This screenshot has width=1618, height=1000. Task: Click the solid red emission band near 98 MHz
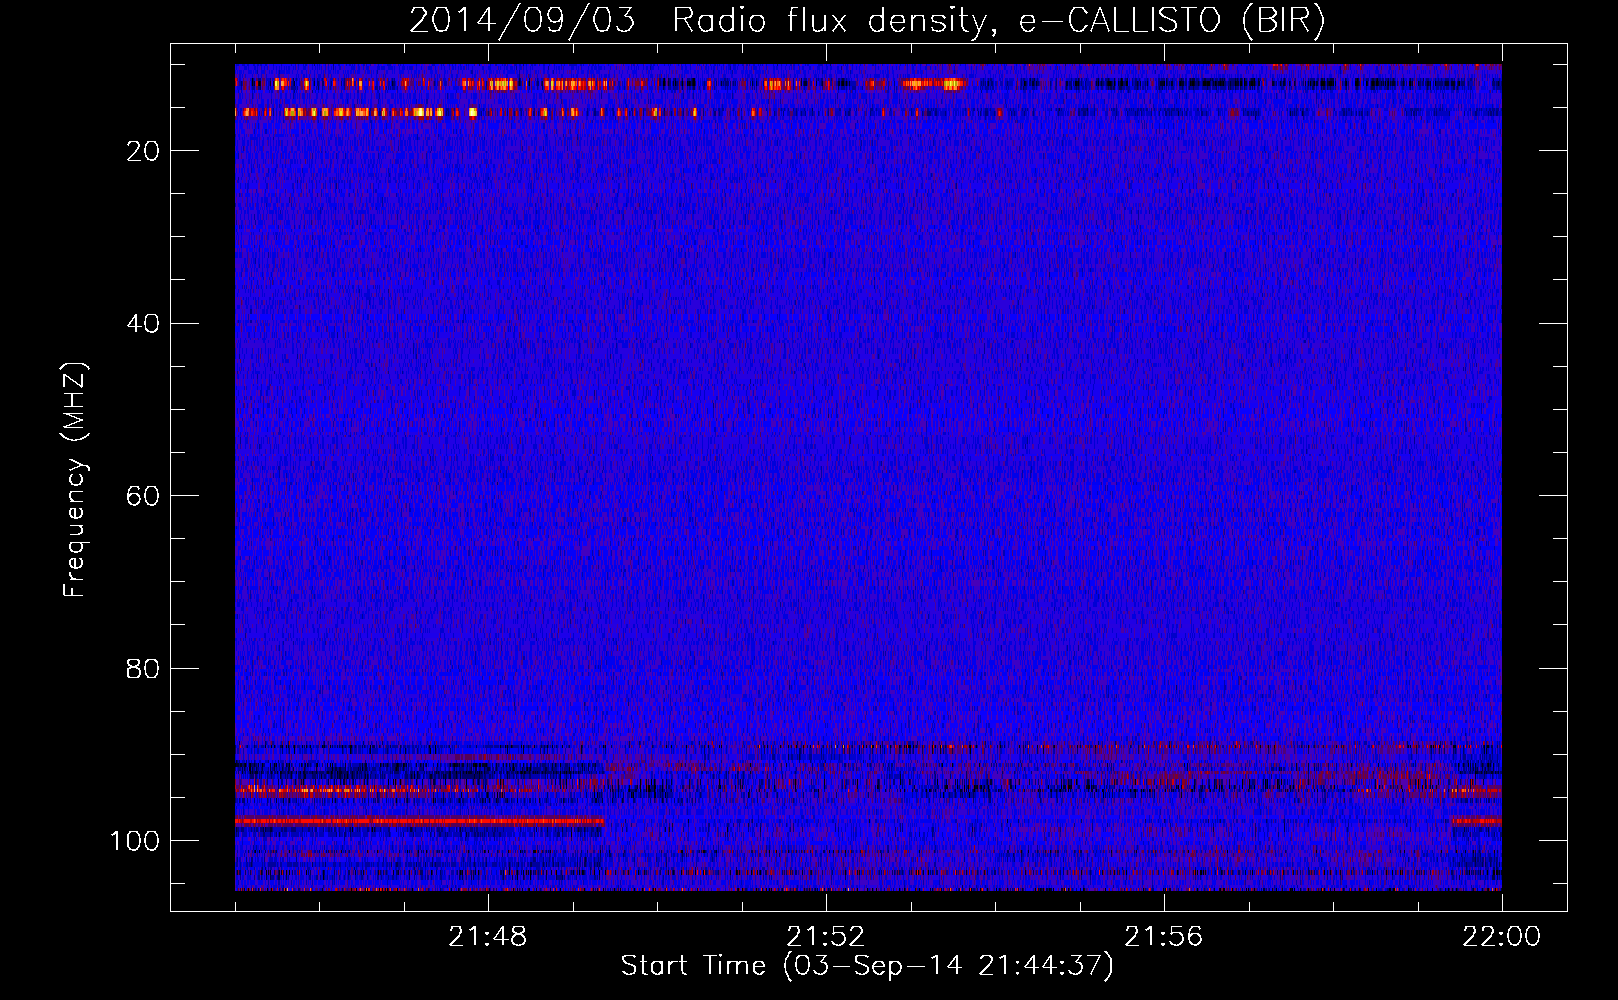tap(420, 821)
